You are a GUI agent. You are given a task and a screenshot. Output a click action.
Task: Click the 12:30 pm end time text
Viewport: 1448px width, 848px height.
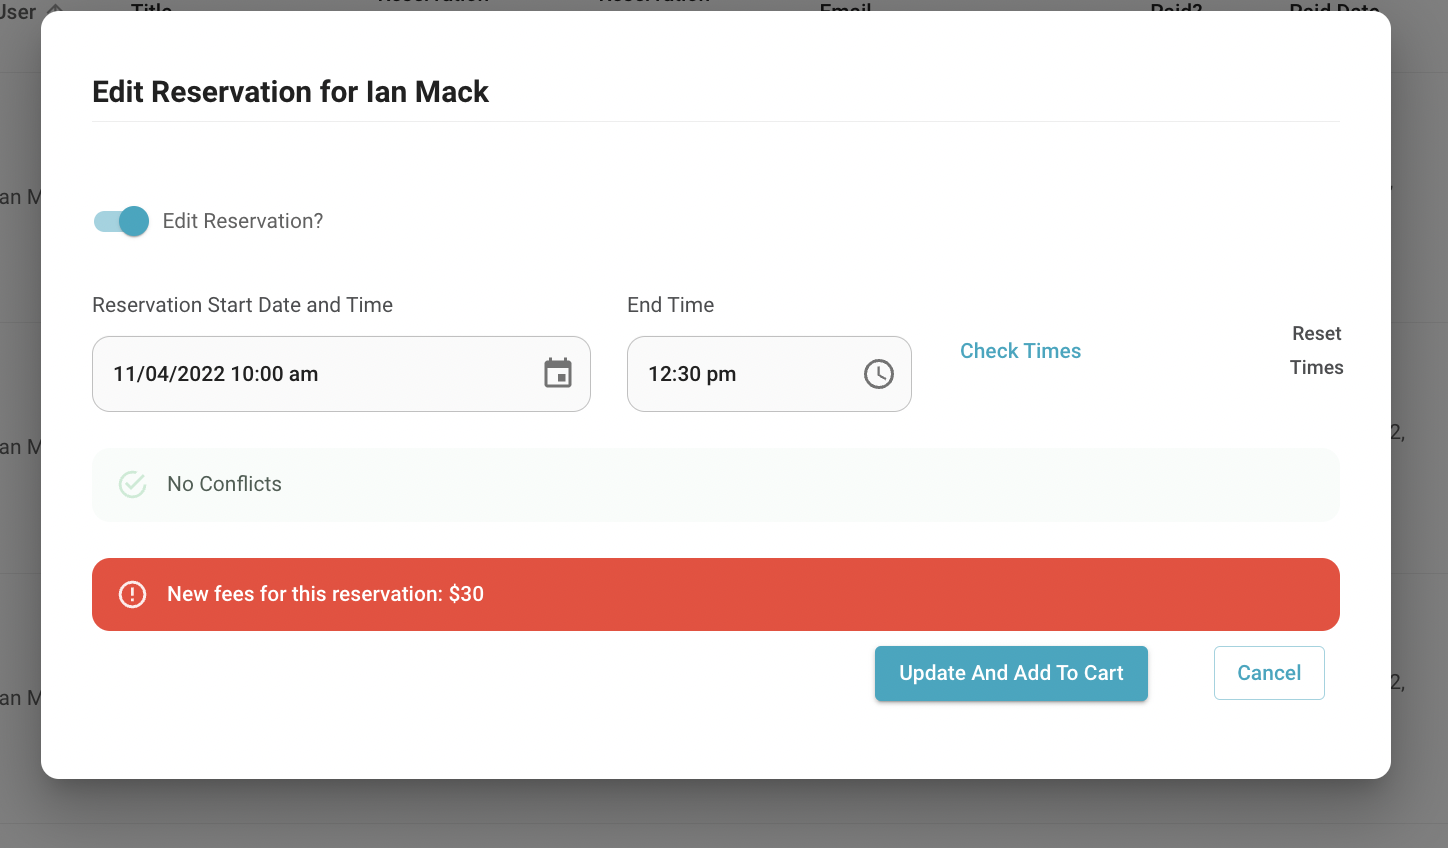(x=692, y=374)
